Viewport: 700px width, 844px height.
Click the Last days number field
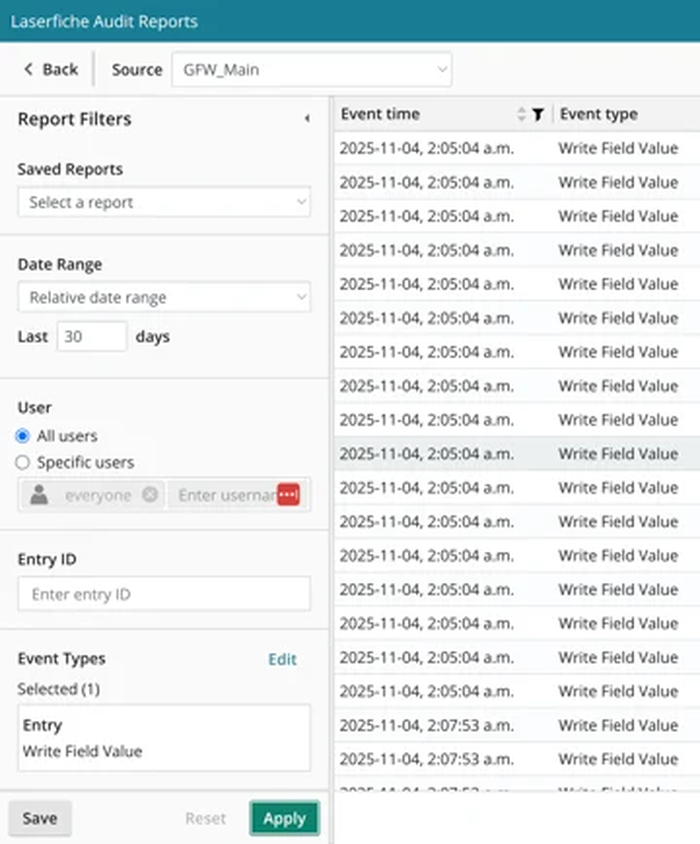[92, 336]
